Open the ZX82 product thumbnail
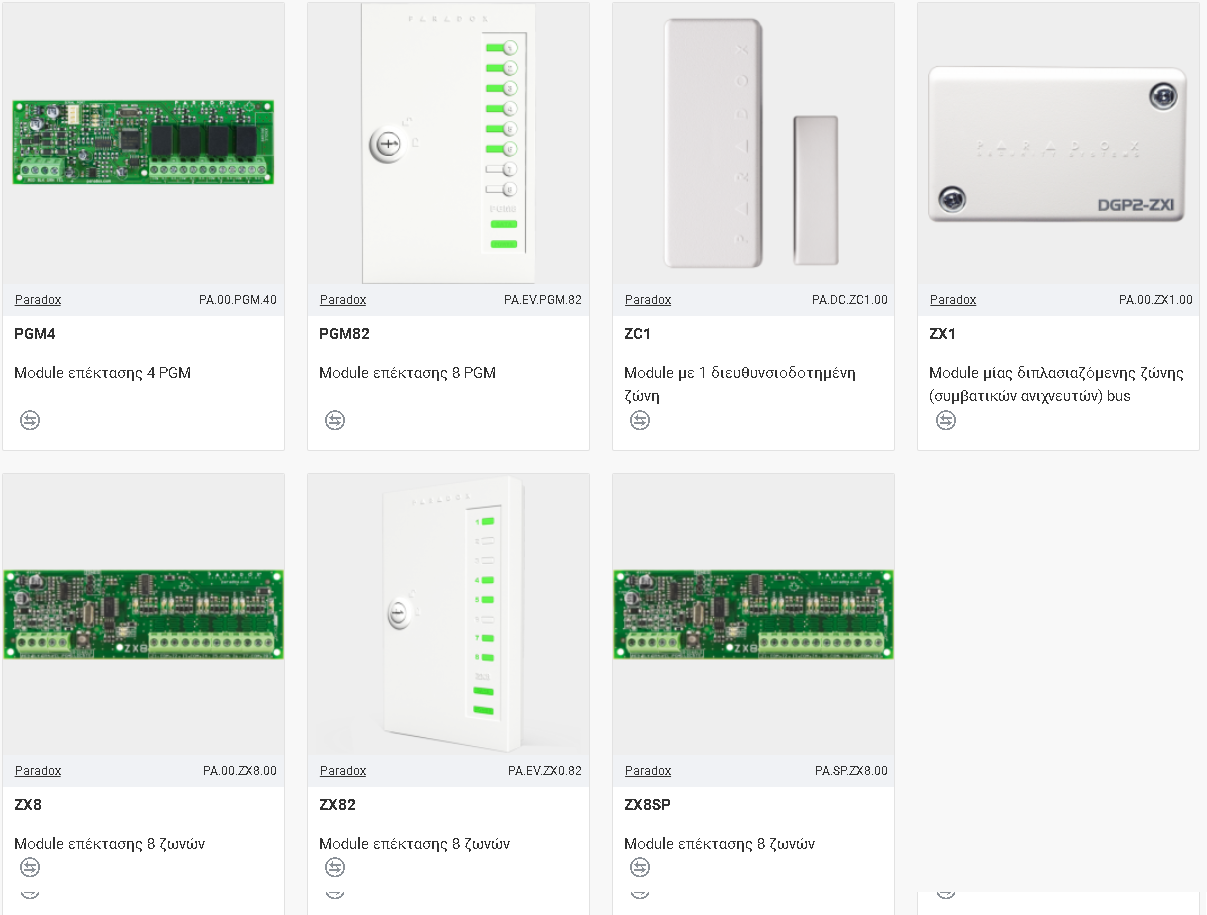 pos(448,614)
